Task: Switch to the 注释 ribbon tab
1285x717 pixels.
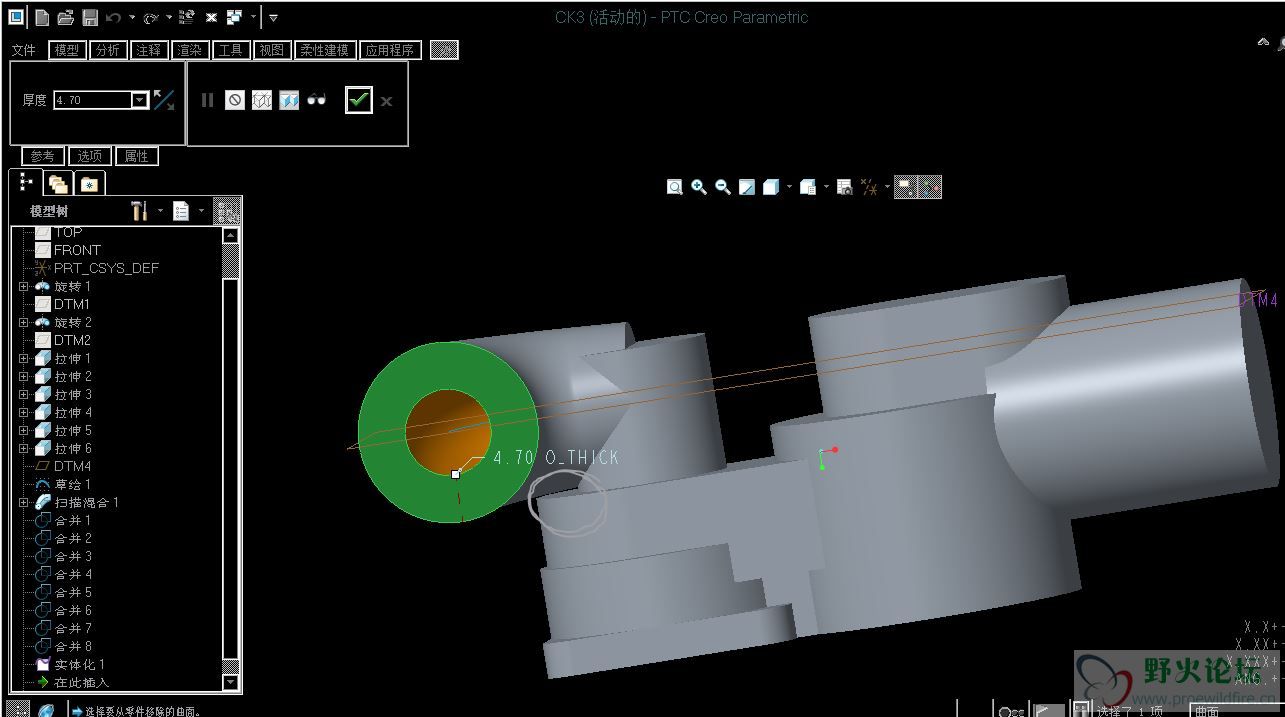Action: click(x=148, y=50)
